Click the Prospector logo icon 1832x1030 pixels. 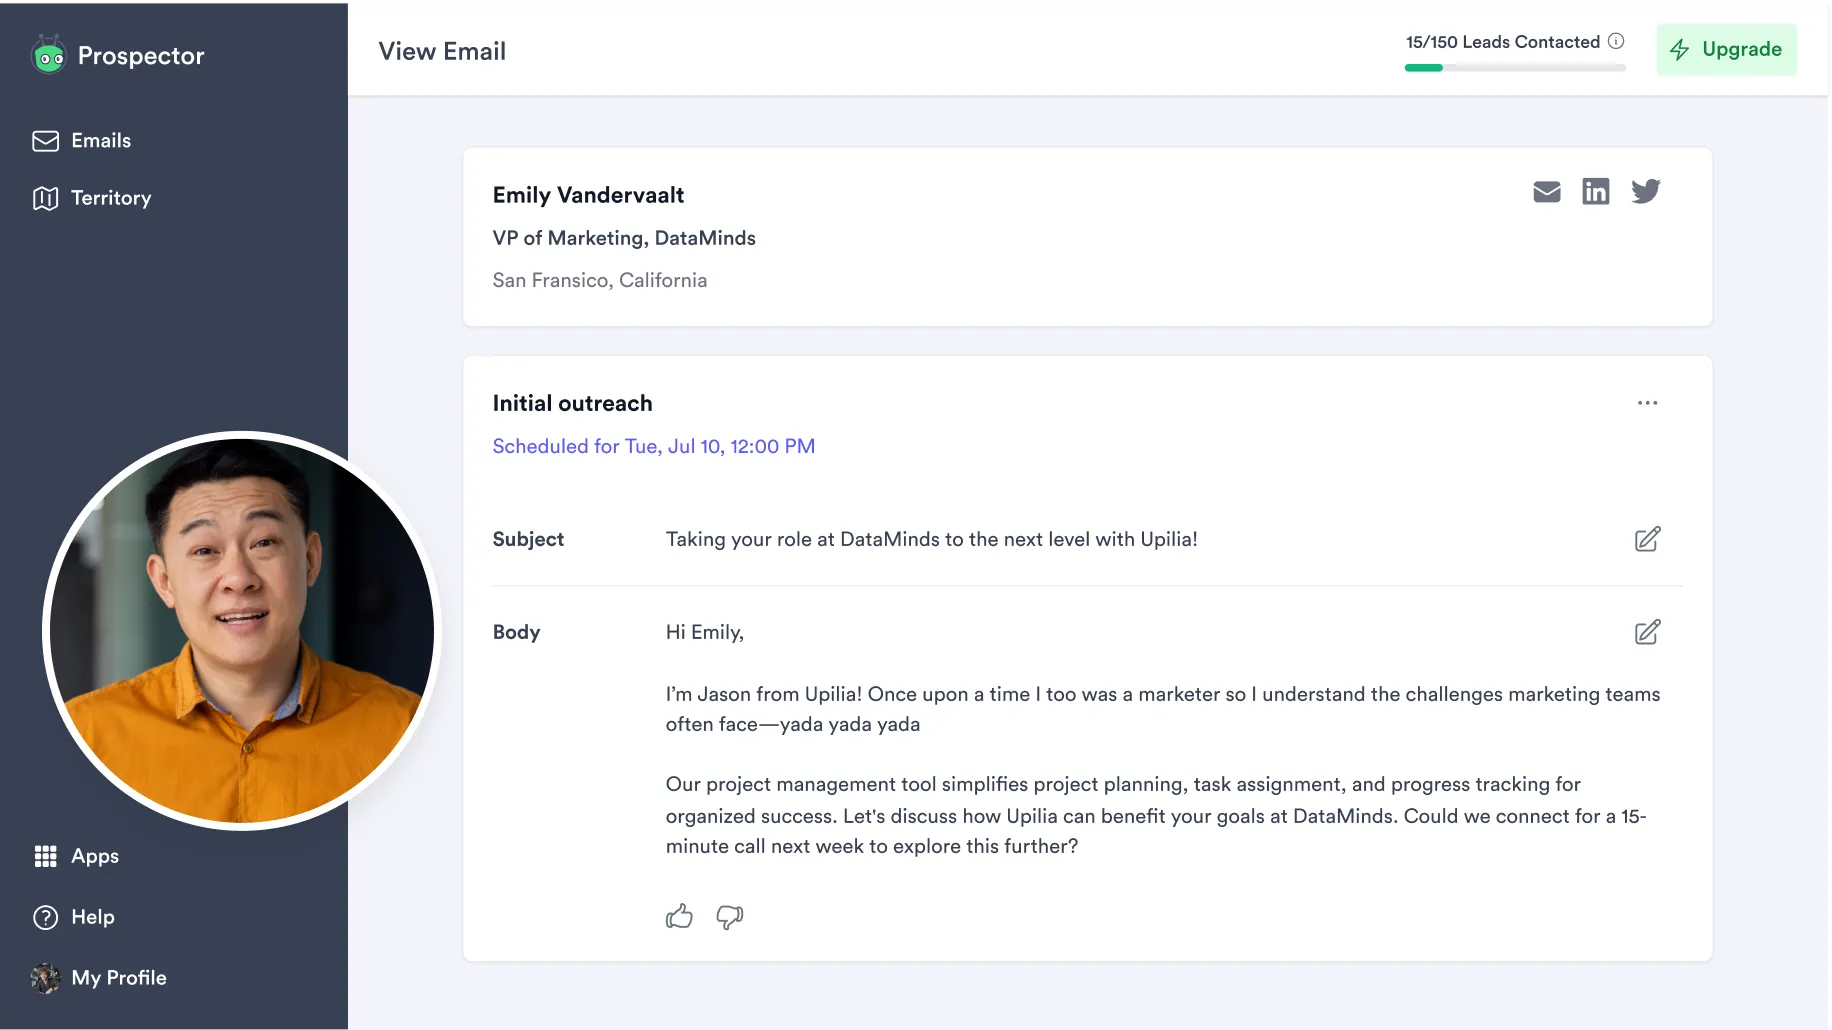pyautogui.click(x=48, y=55)
